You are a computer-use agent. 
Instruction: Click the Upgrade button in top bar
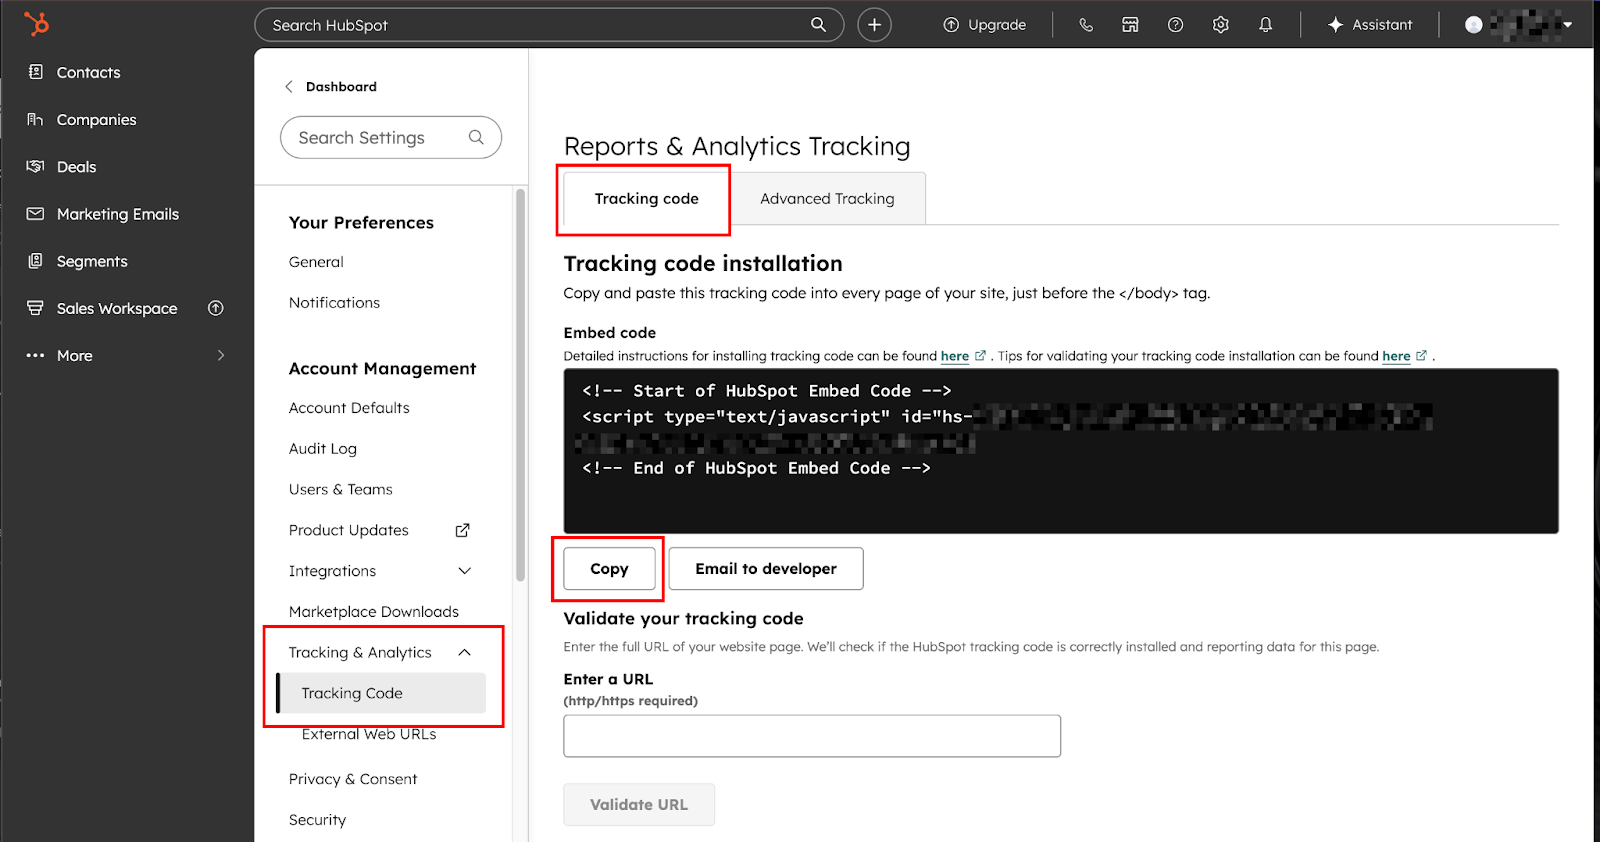(x=985, y=25)
